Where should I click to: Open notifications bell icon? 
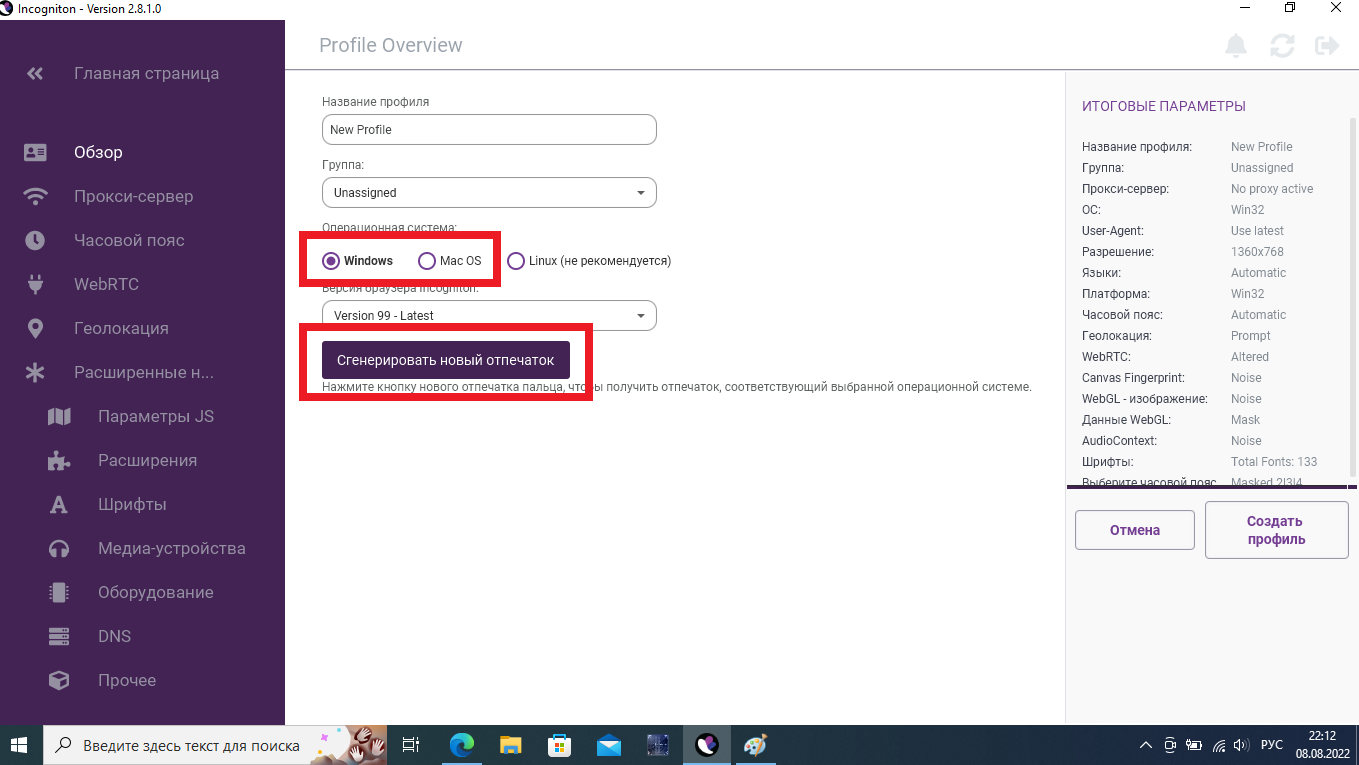[1236, 45]
